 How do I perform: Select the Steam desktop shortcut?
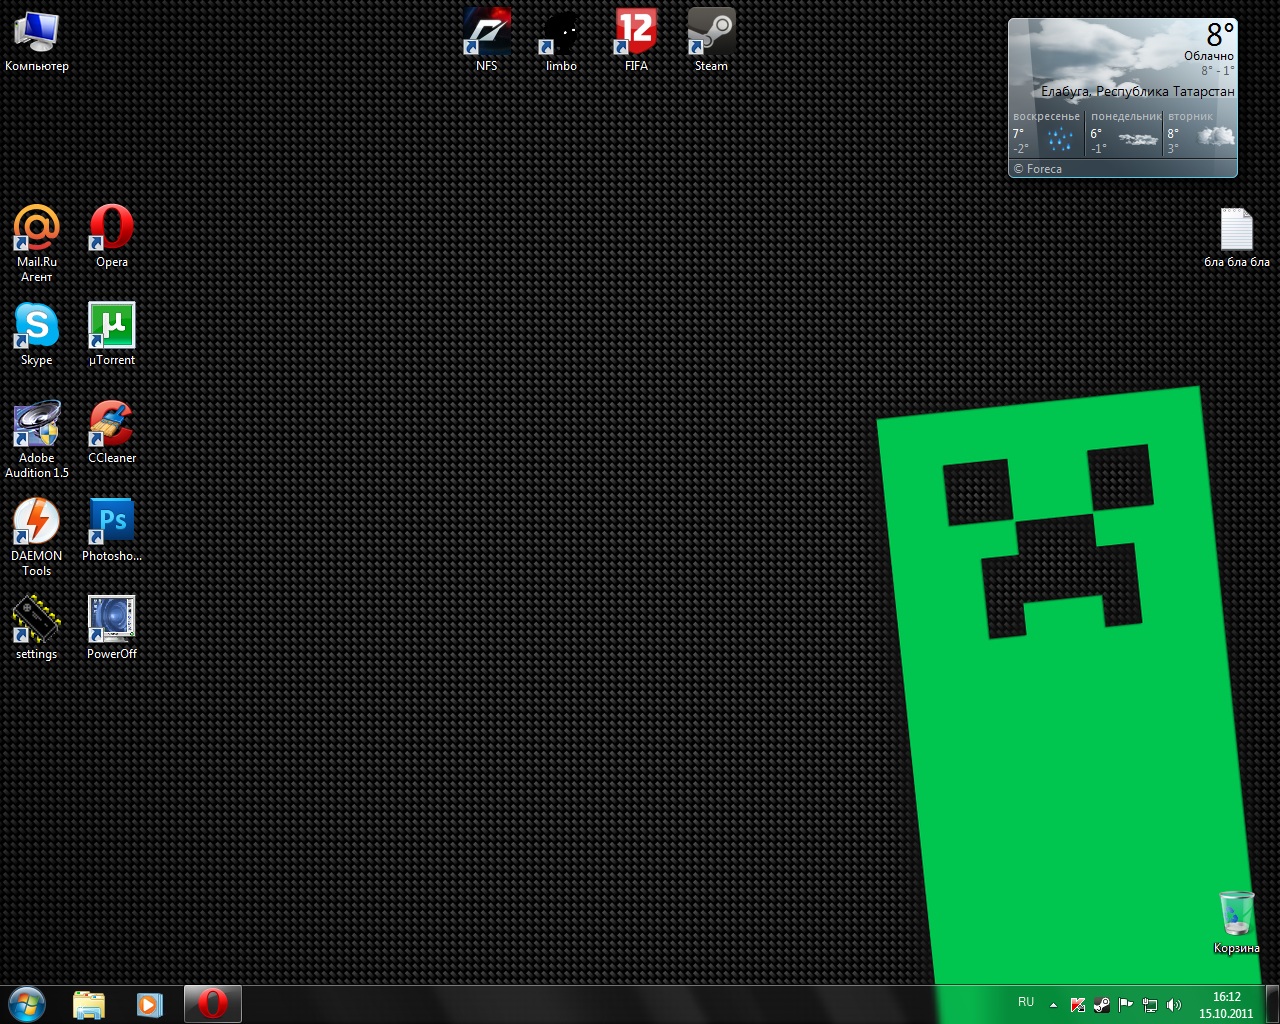[711, 42]
